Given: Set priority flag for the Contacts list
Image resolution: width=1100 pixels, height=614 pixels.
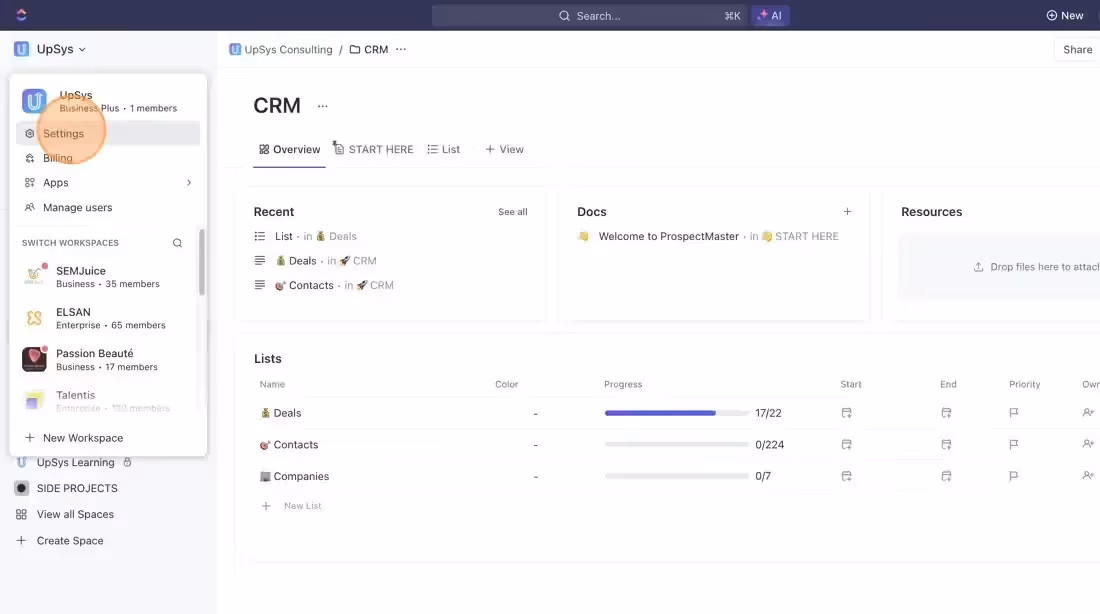Looking at the screenshot, I should 1013,444.
